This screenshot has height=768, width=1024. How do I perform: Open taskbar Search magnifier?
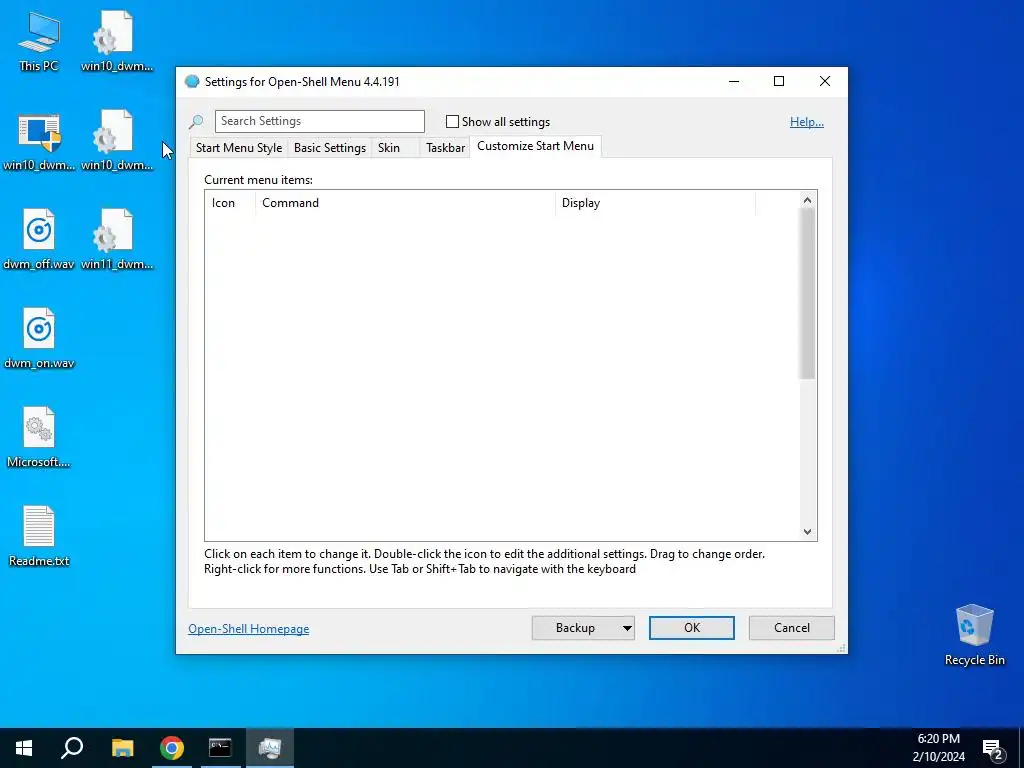(x=72, y=748)
